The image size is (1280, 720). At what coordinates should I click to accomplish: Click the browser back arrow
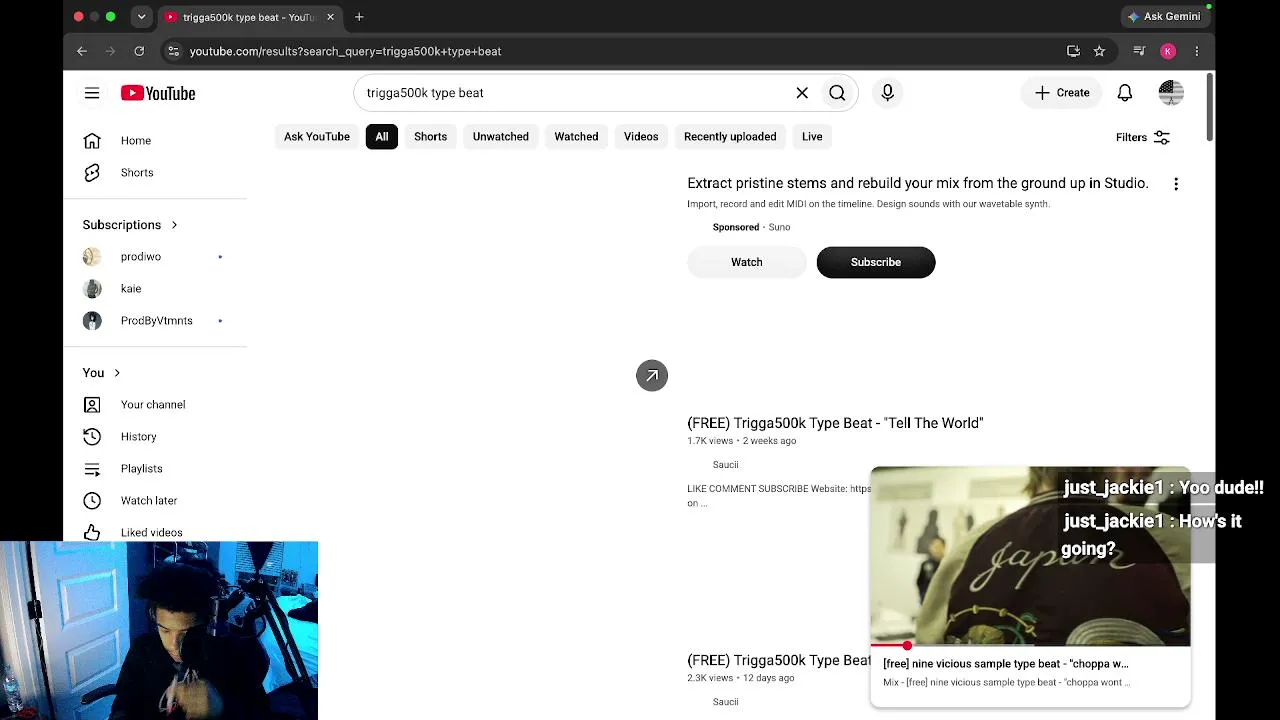tap(82, 51)
